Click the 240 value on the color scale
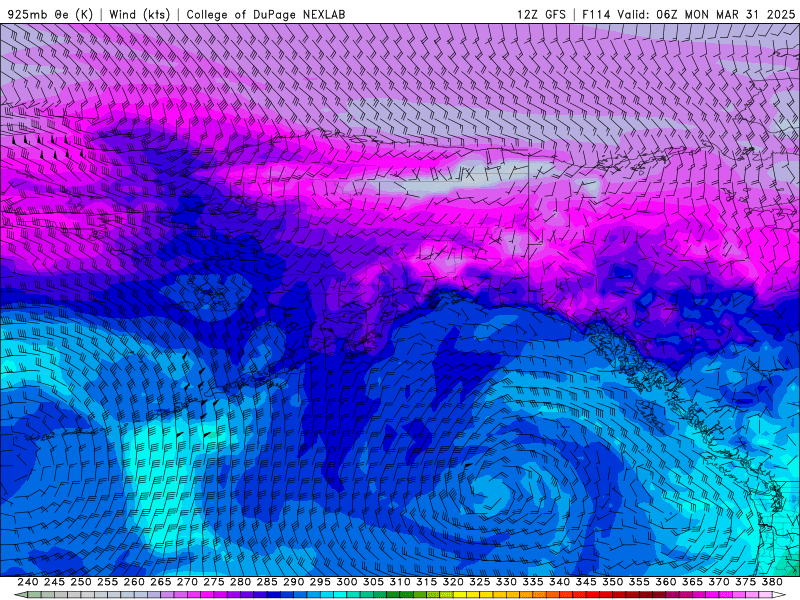Image resolution: width=800 pixels, height=600 pixels. (28, 582)
